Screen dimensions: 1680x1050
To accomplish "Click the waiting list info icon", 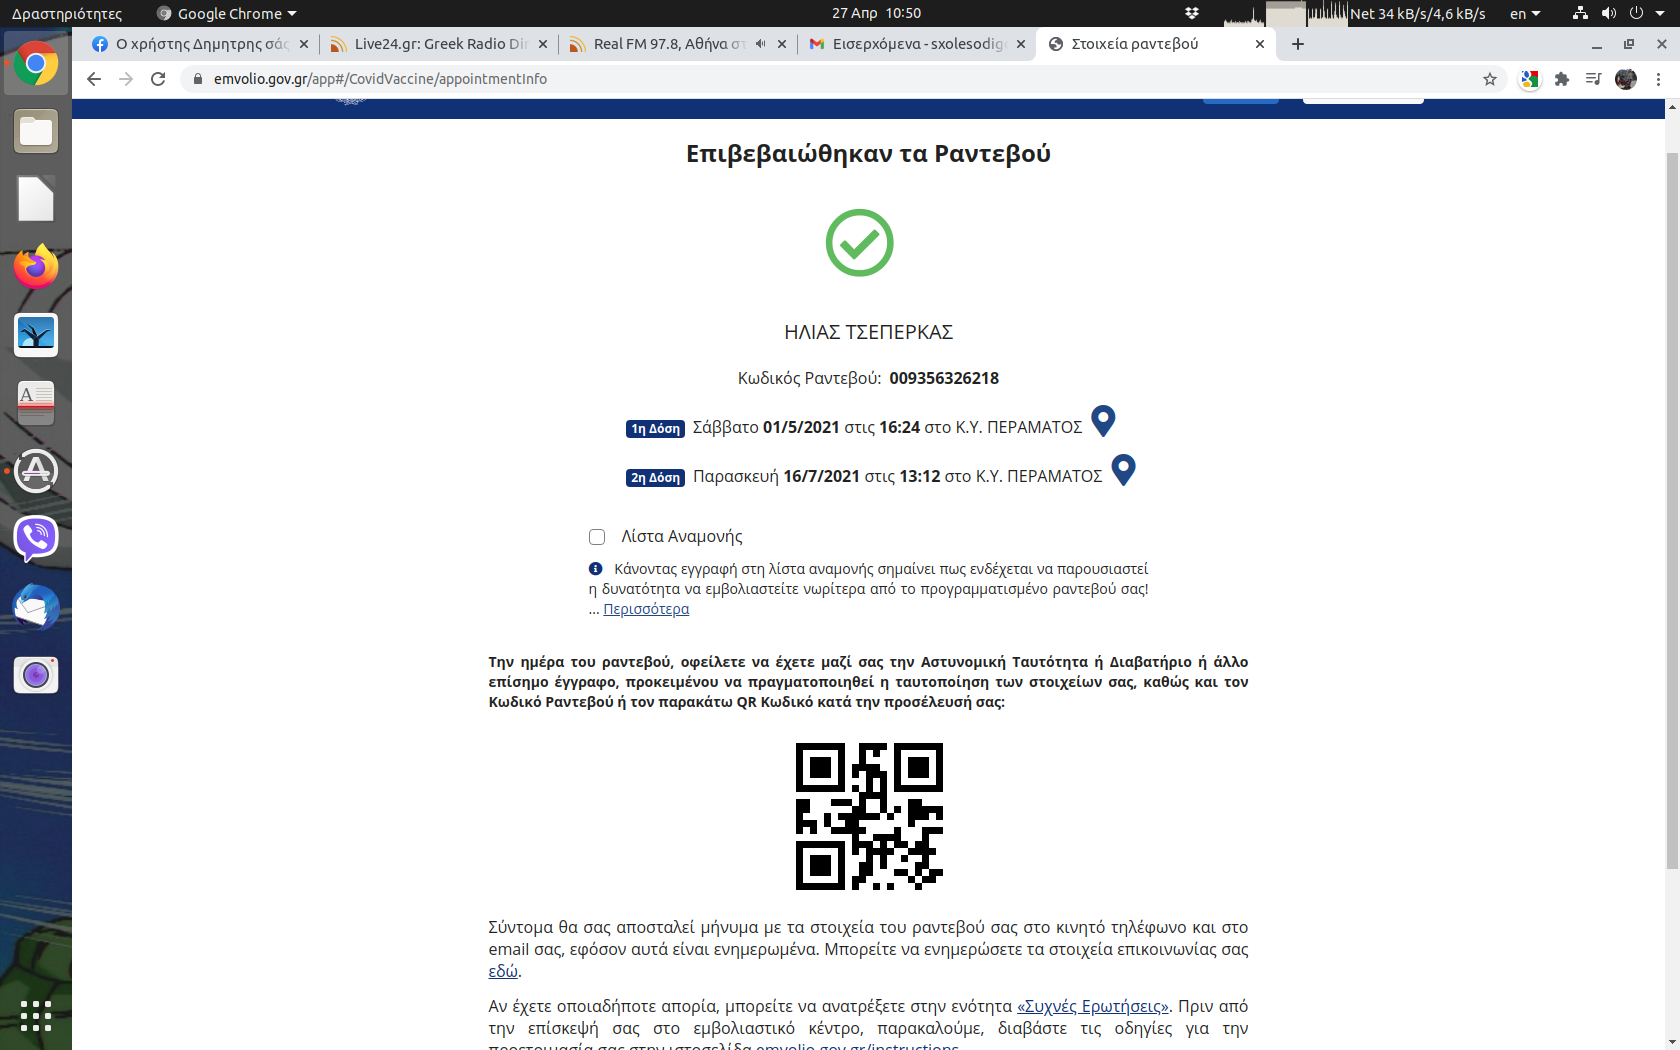I will (x=596, y=569).
